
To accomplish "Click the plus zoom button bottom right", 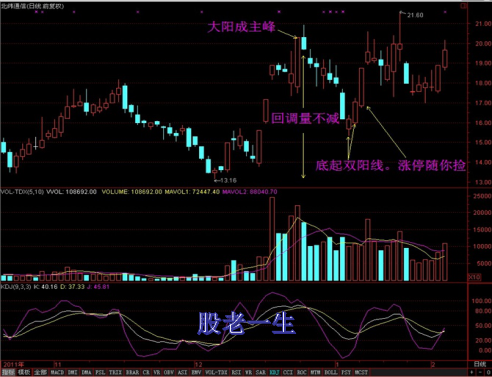I will coord(472,372).
